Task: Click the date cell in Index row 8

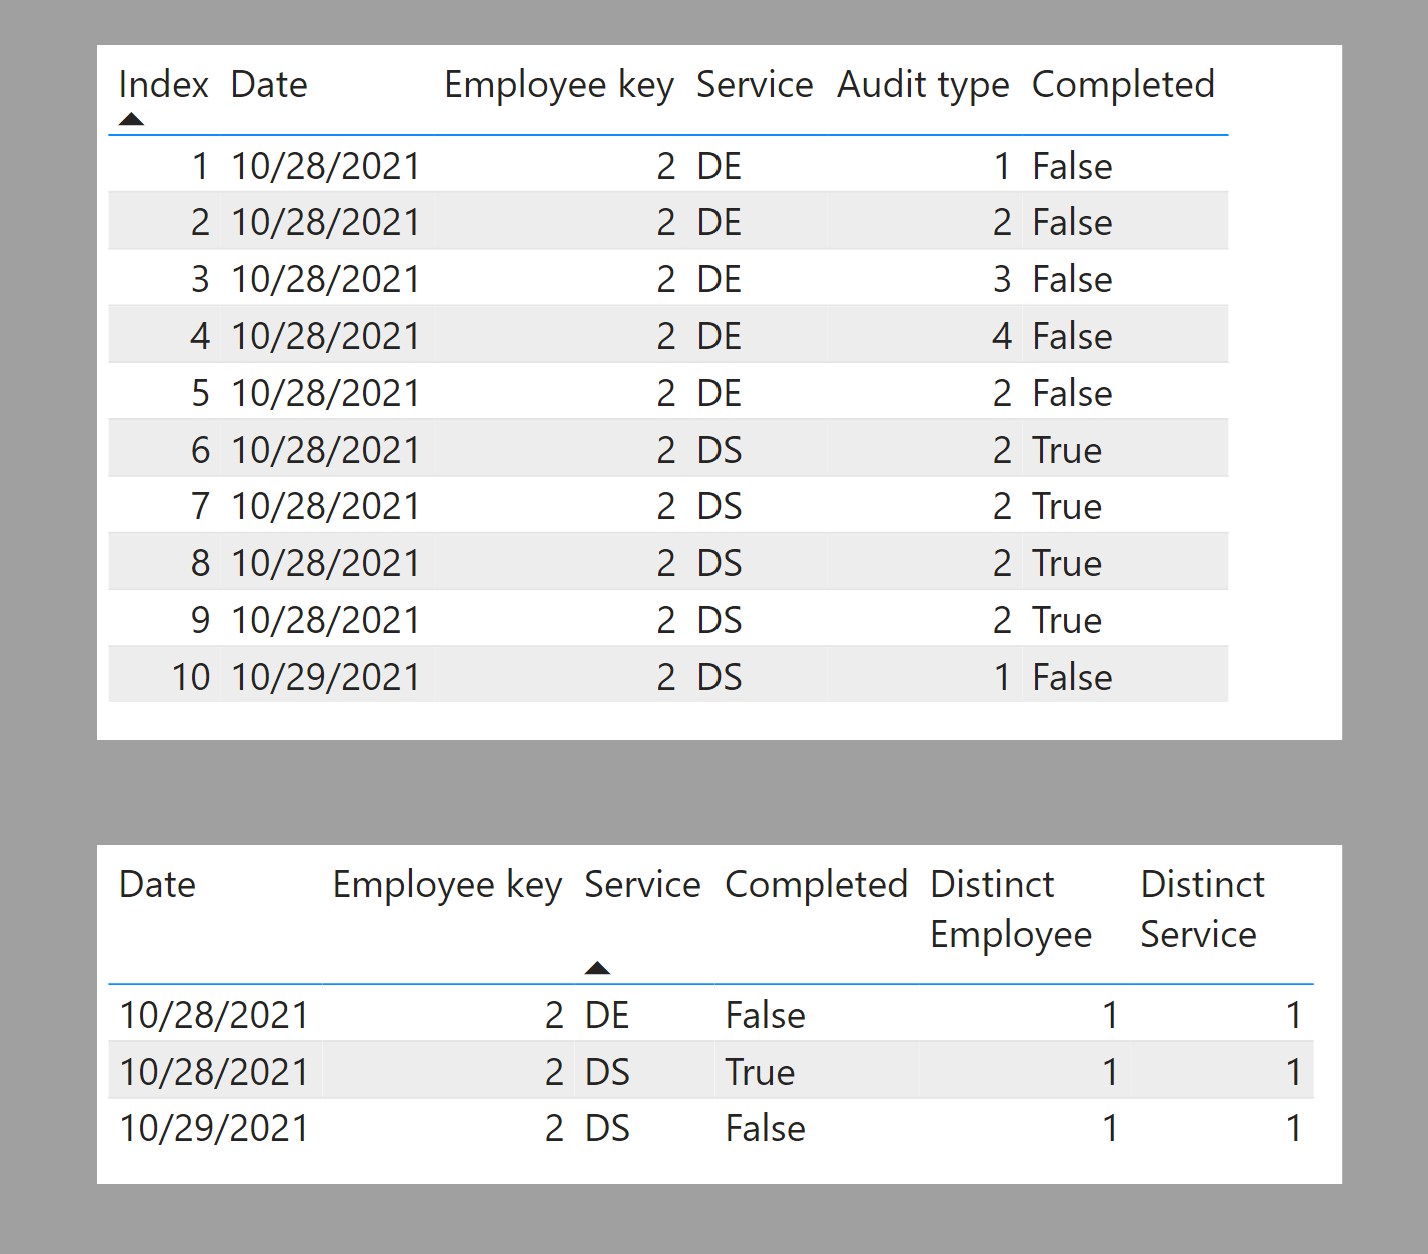Action: point(326,563)
